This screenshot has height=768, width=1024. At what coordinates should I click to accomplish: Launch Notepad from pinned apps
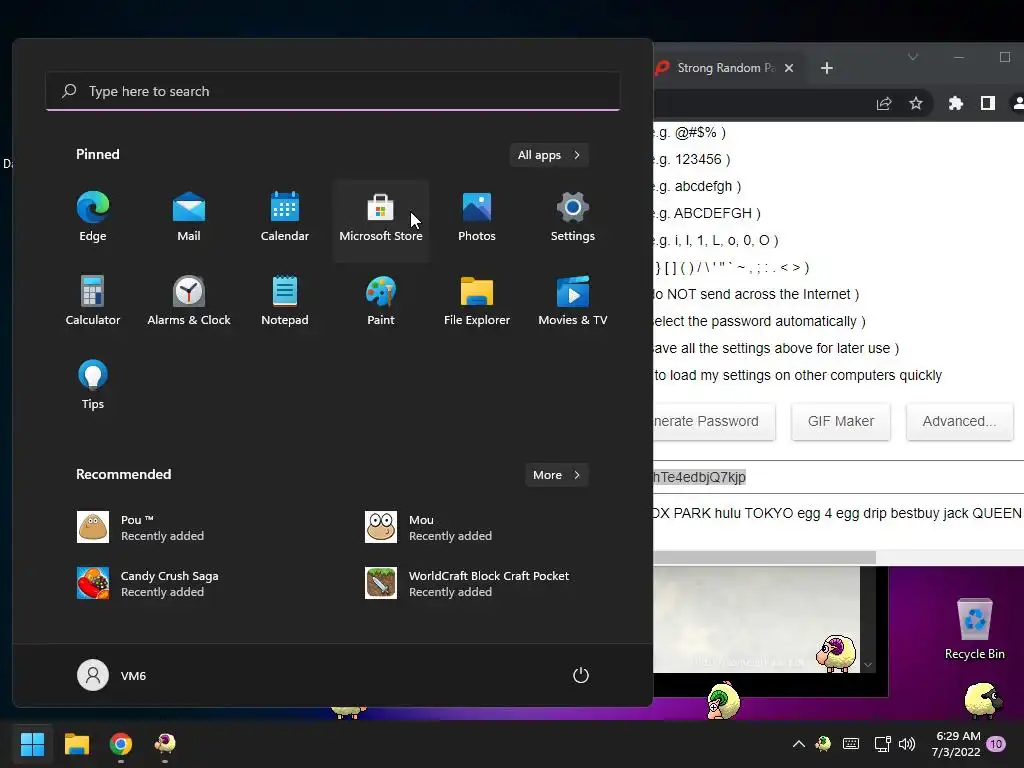[285, 302]
